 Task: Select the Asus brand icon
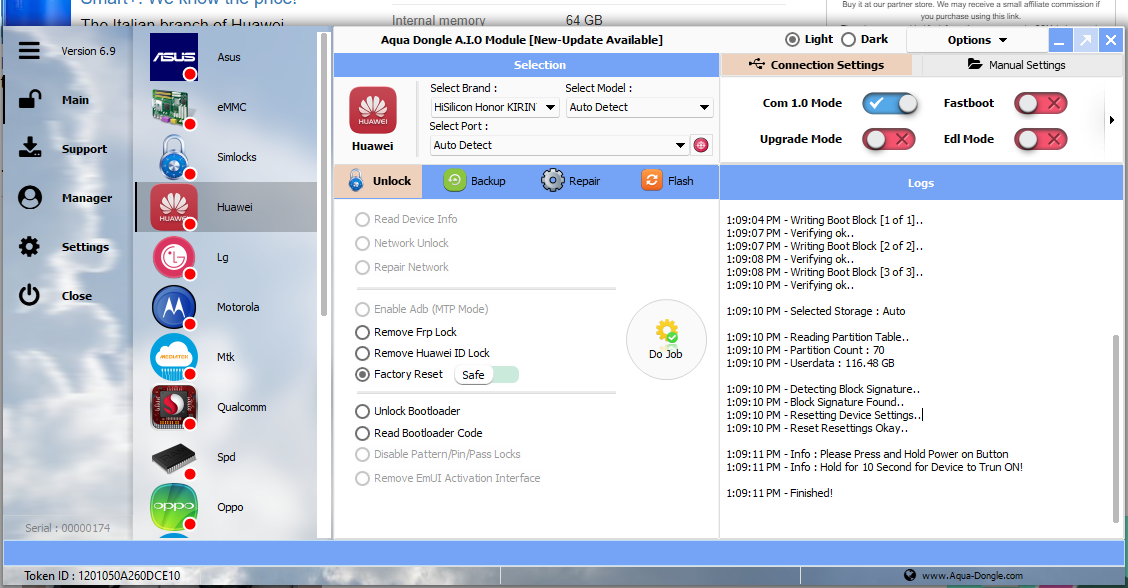click(x=174, y=58)
